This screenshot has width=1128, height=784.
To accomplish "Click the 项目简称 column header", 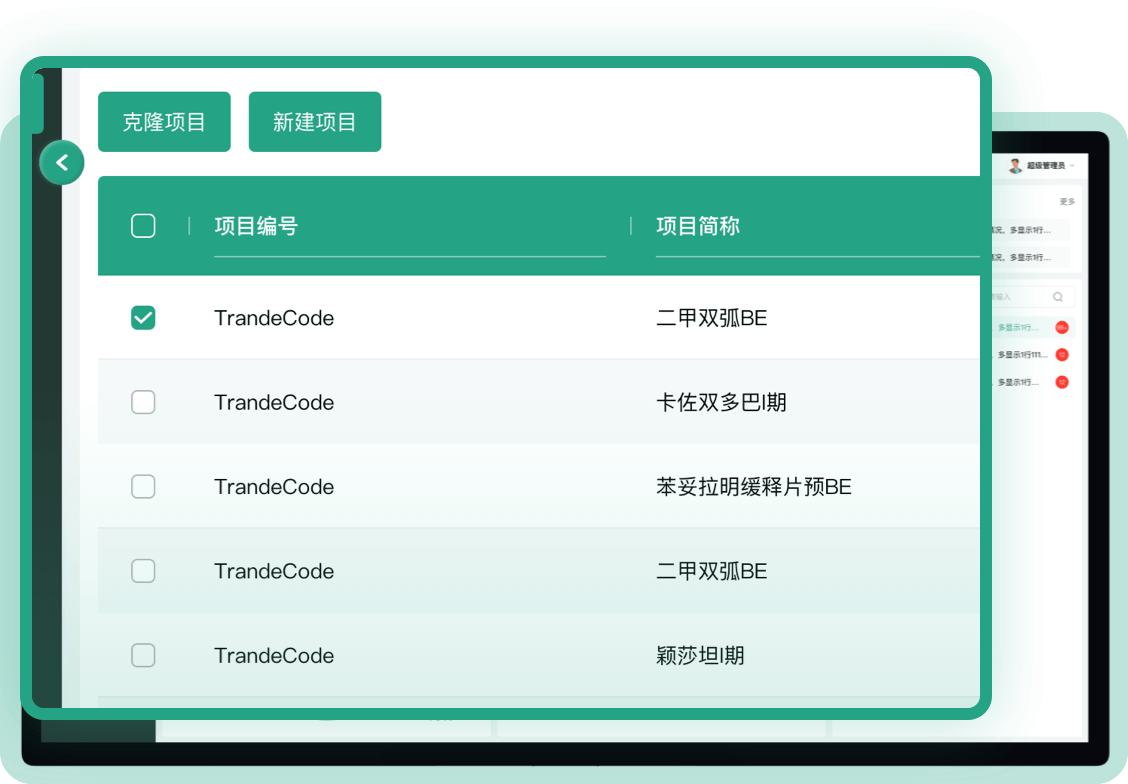I will pos(697,226).
